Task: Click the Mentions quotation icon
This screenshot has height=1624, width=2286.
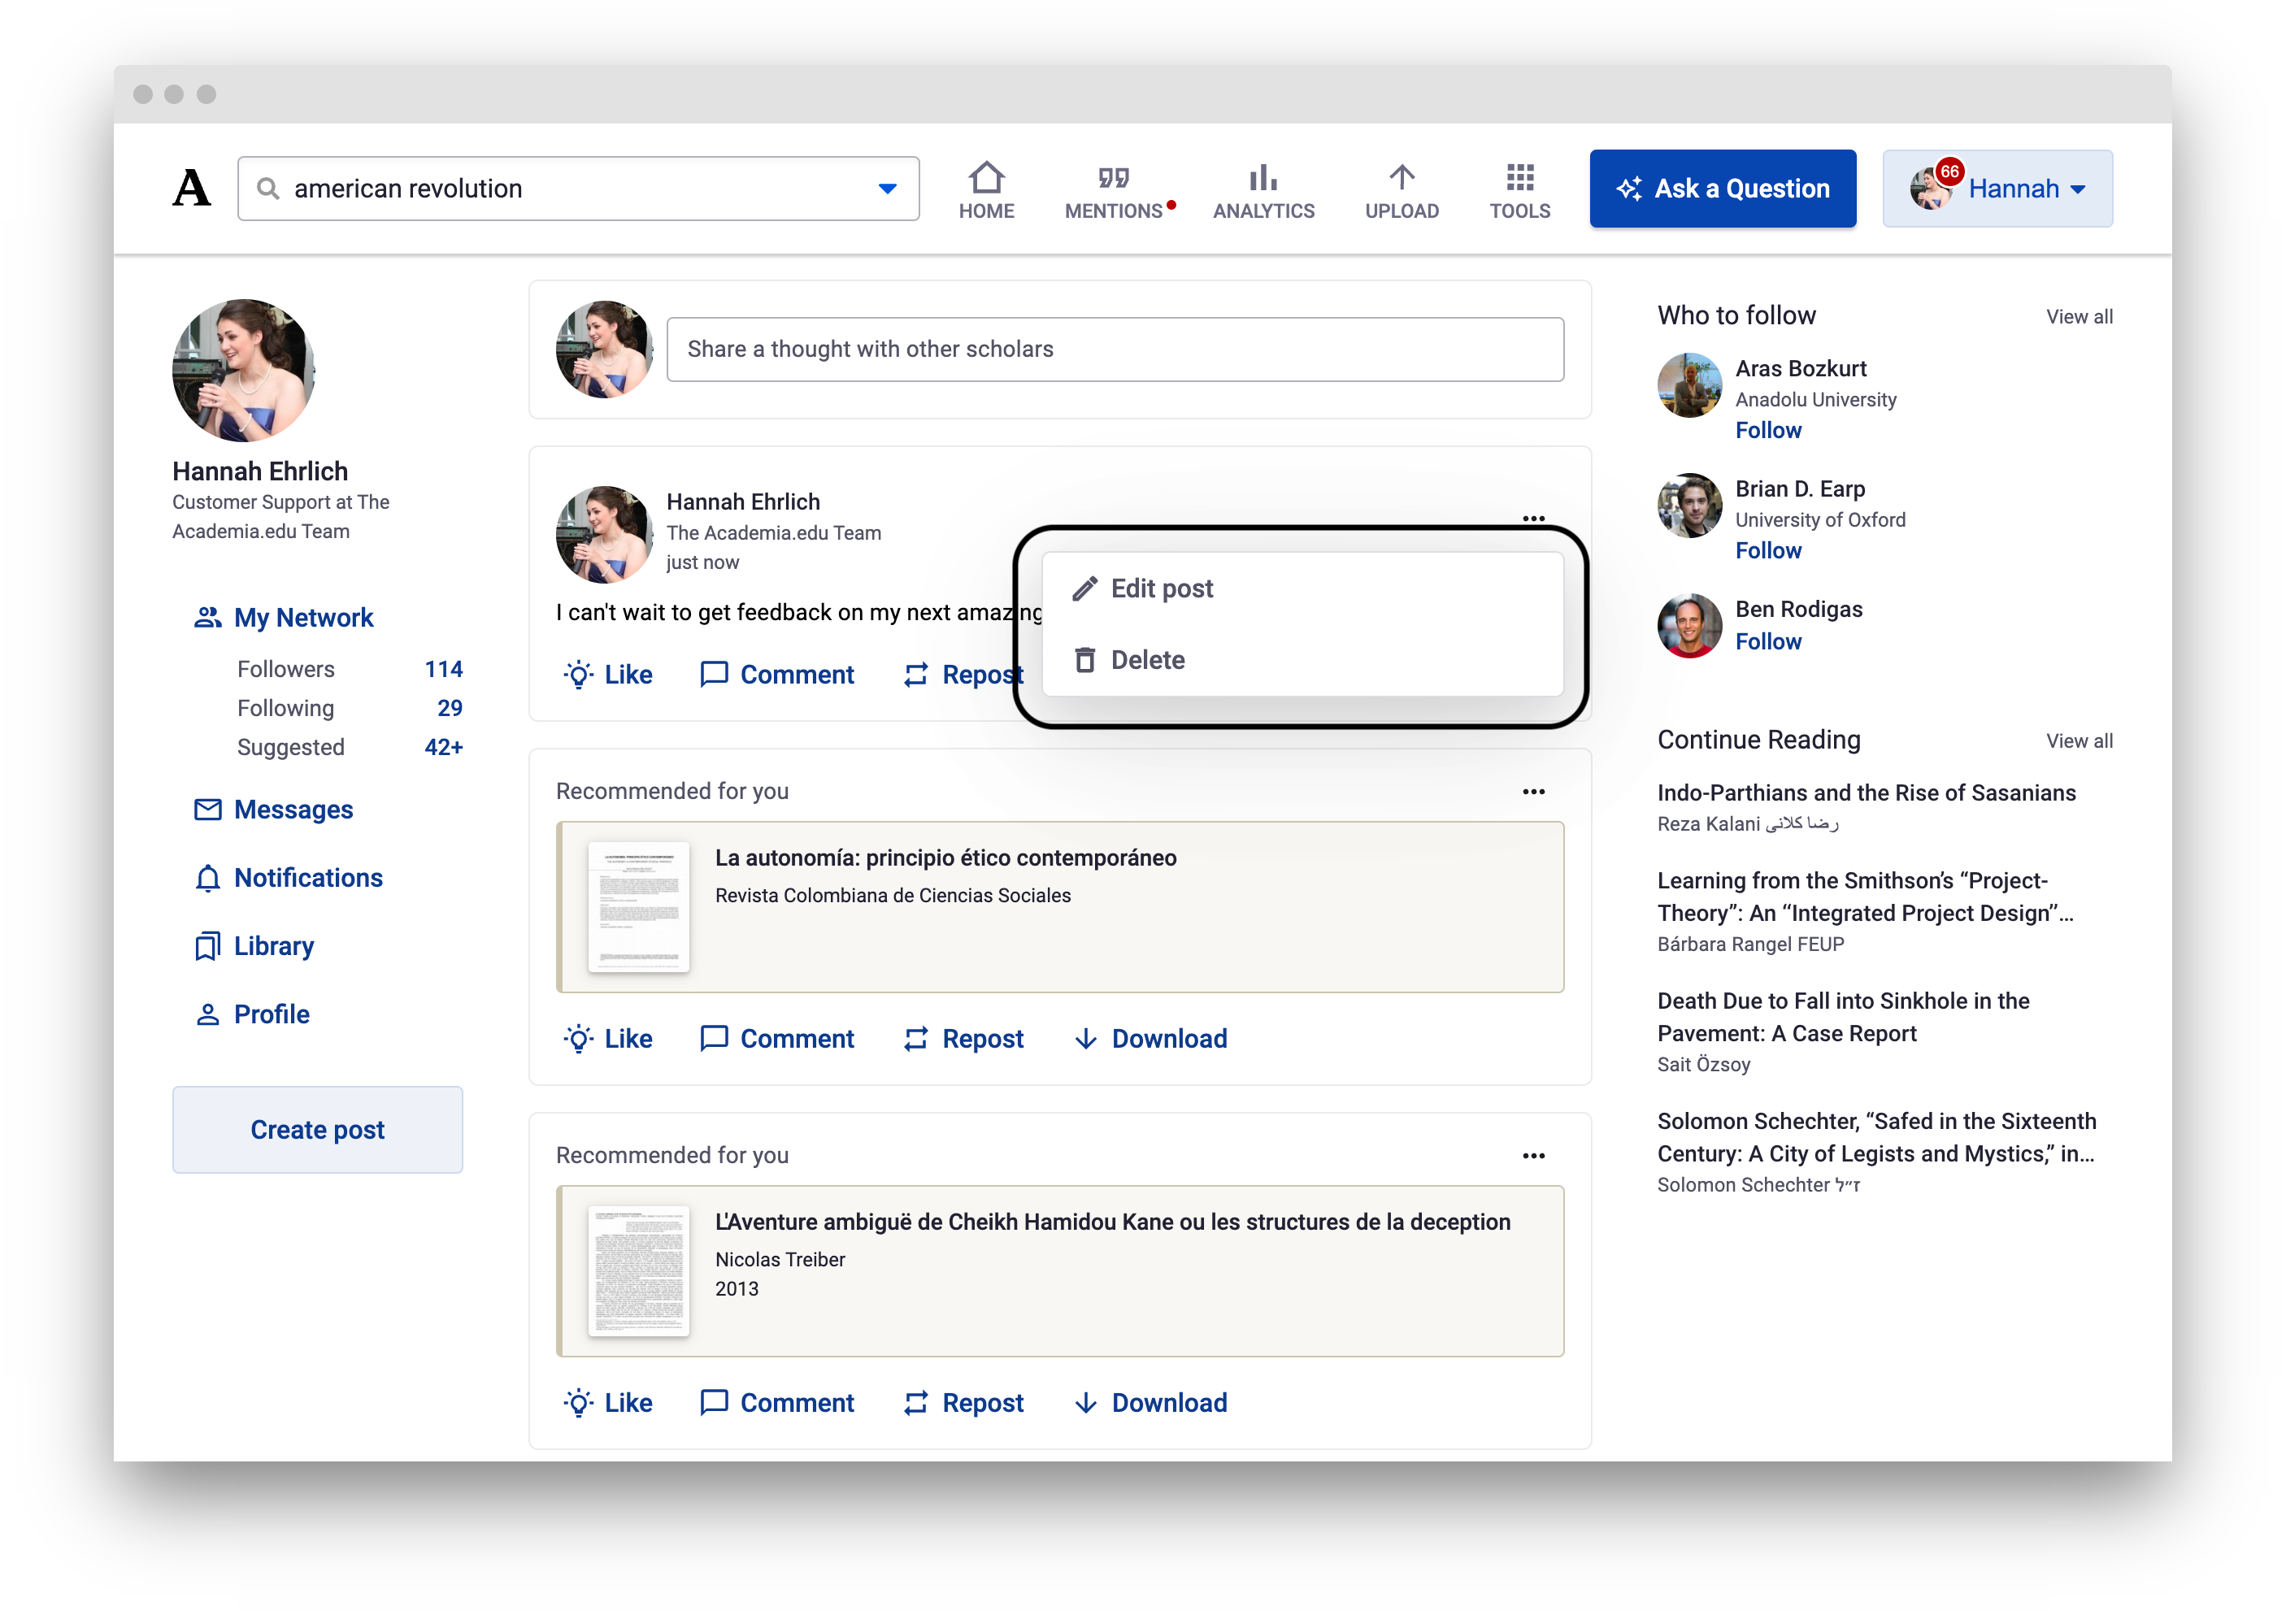Action: (1112, 178)
